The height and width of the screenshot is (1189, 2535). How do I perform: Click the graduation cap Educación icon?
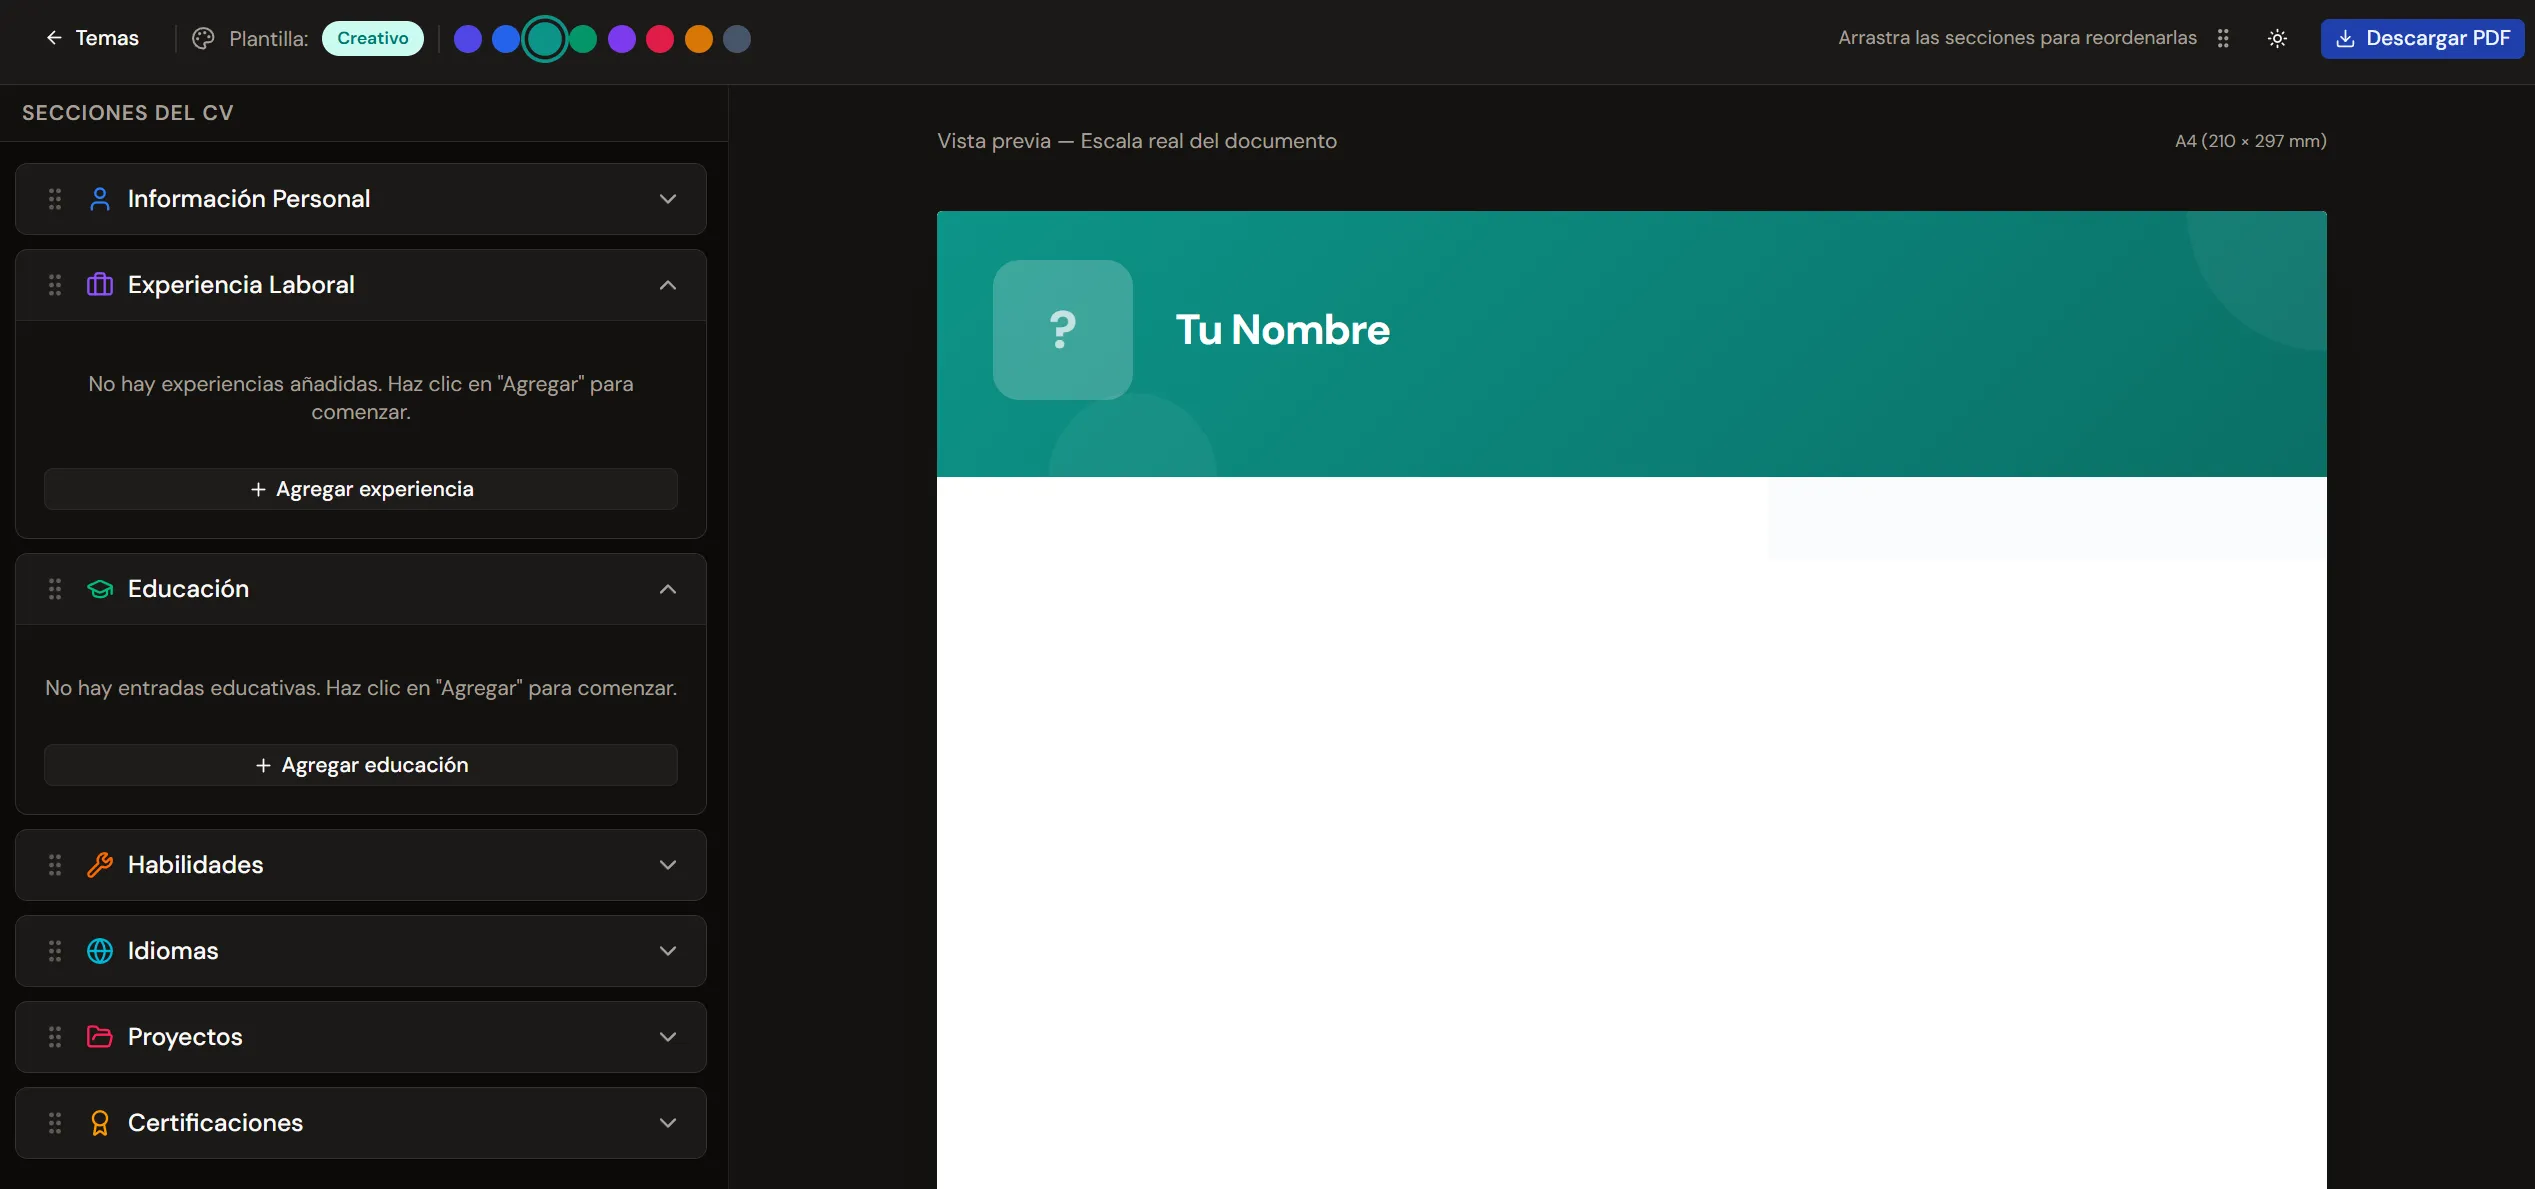pyautogui.click(x=100, y=588)
